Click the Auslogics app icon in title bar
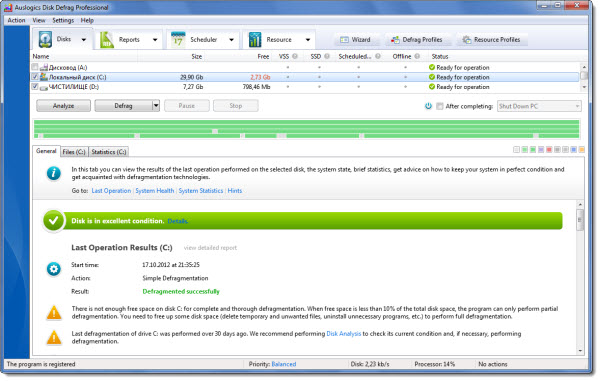Screen dimensions: 600x381 pyautogui.click(x=8, y=7)
